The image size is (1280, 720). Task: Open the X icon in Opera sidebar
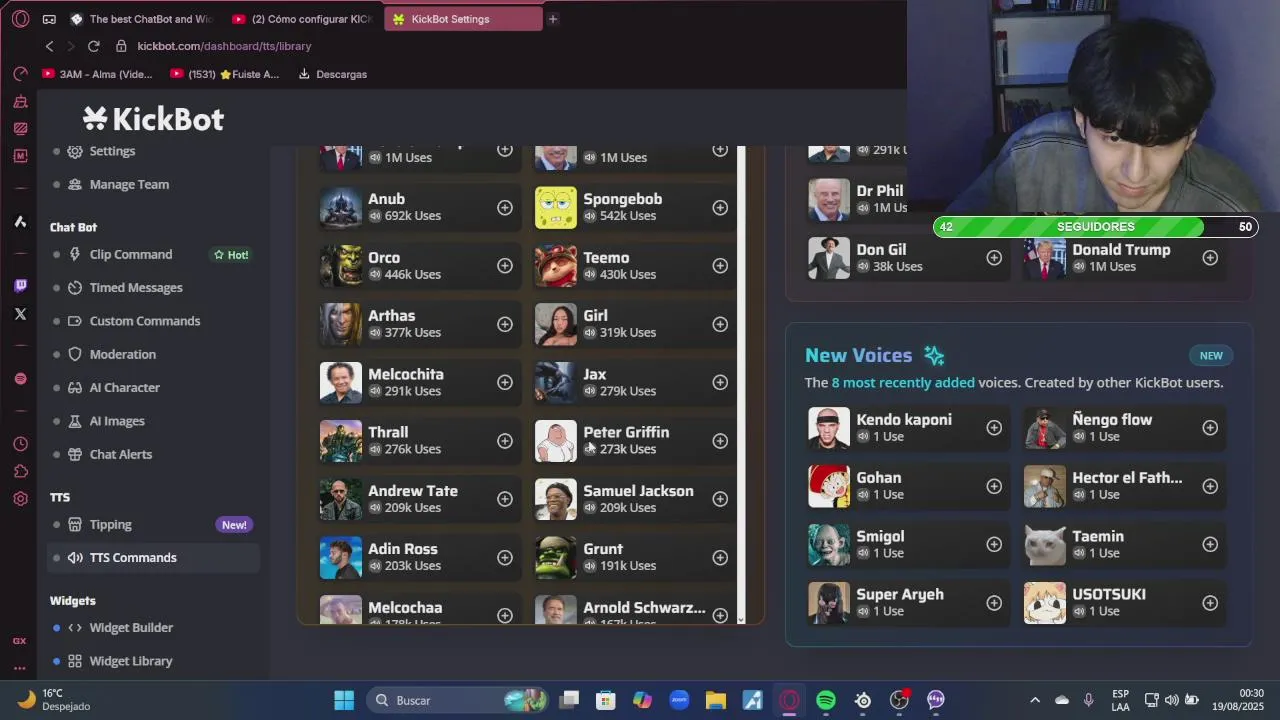pyautogui.click(x=20, y=314)
